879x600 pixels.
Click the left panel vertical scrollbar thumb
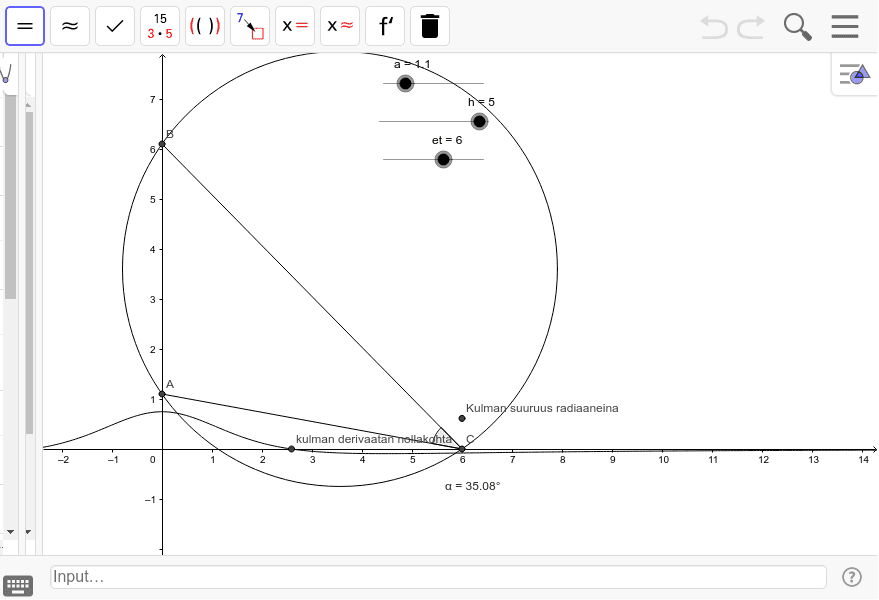point(10,196)
